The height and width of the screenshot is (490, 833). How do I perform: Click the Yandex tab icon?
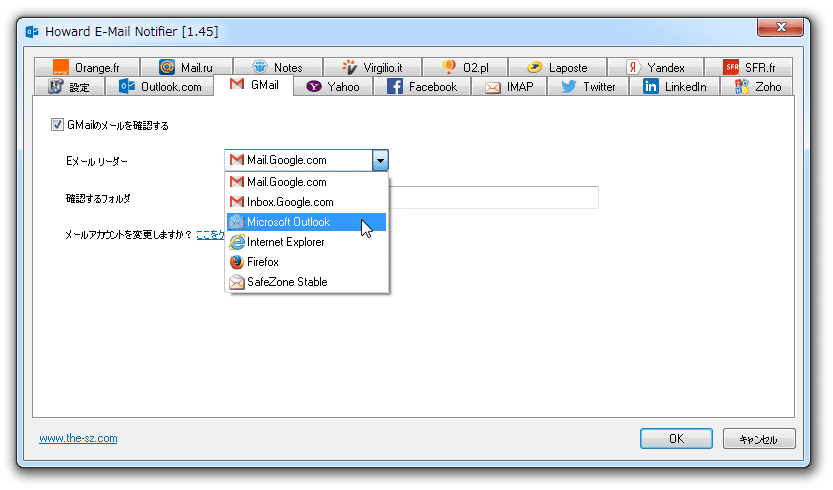633,67
